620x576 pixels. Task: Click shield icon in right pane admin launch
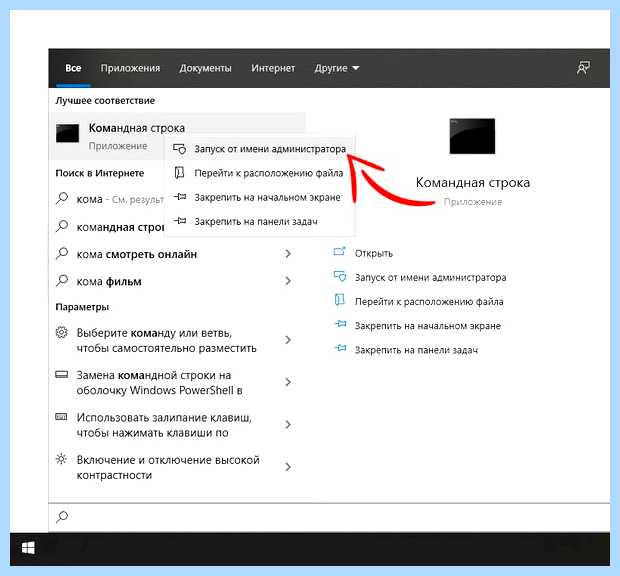(x=340, y=276)
